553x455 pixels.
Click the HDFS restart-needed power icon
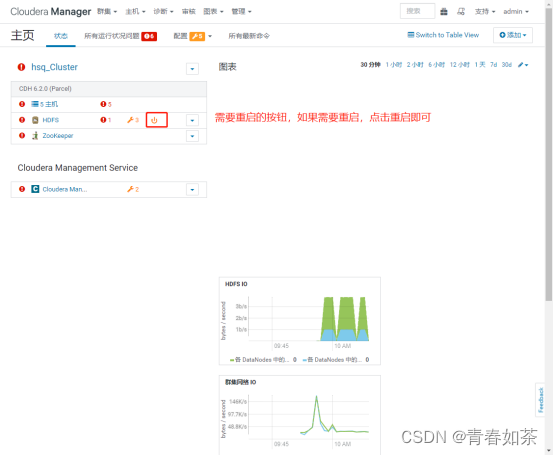pyautogui.click(x=154, y=120)
